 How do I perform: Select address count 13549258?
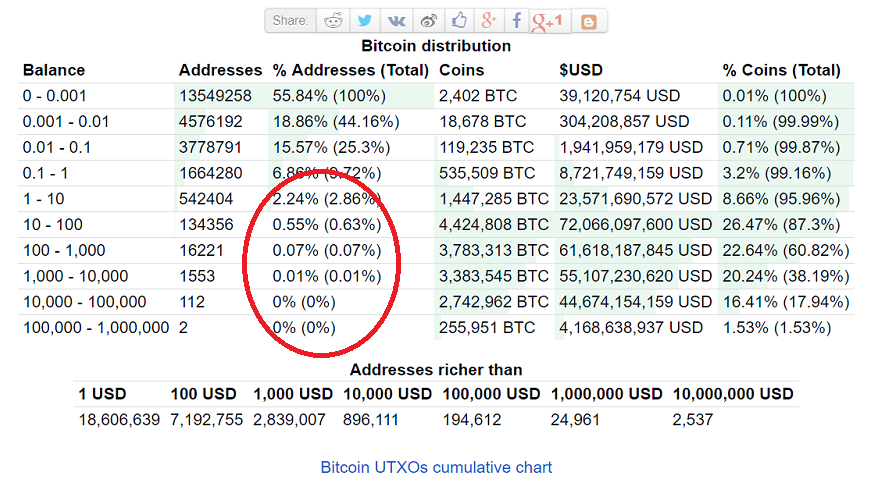(x=215, y=96)
